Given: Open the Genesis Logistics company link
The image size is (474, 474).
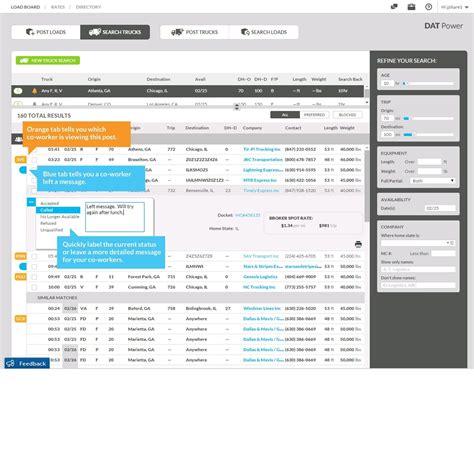Looking at the screenshot, I should (x=260, y=277).
